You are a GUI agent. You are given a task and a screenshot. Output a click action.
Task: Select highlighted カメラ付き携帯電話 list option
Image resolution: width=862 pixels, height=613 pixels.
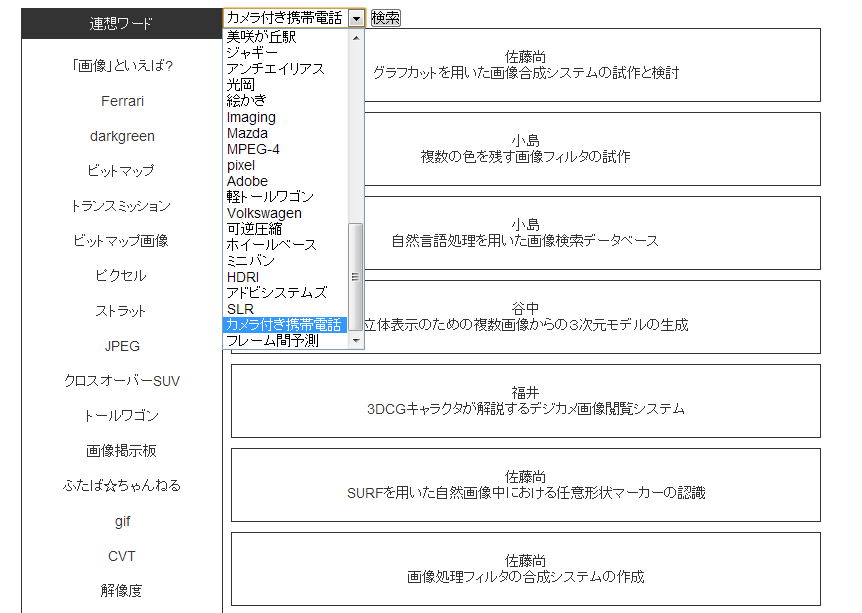pyautogui.click(x=285, y=325)
